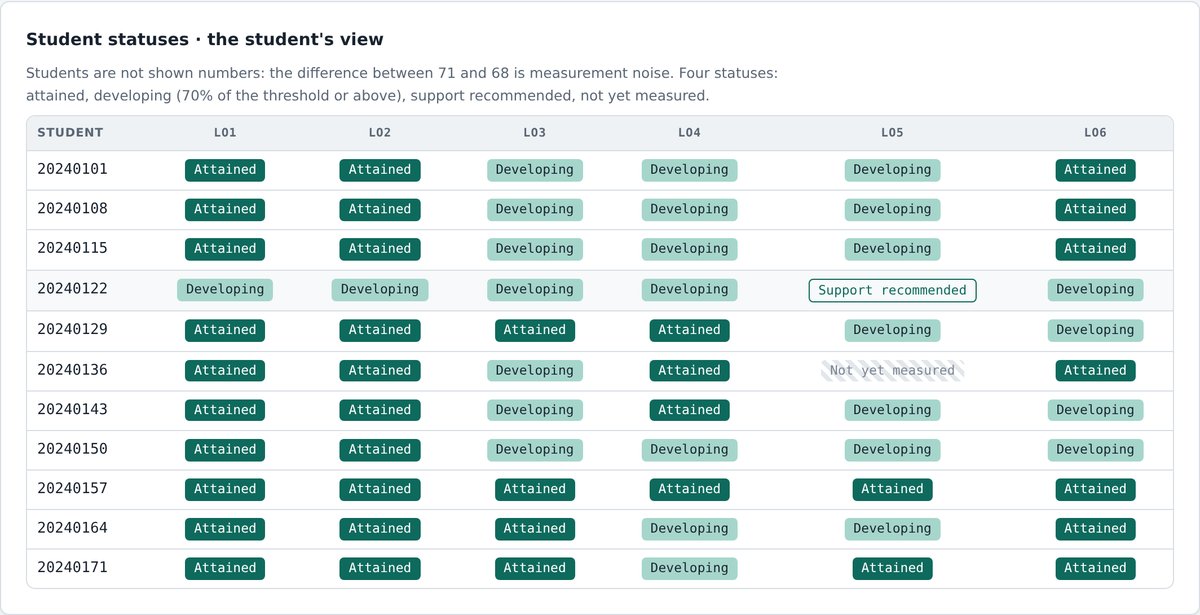1200x615 pixels.
Task: Click the L01 Attained badge for student 20240171
Action: tap(225, 568)
